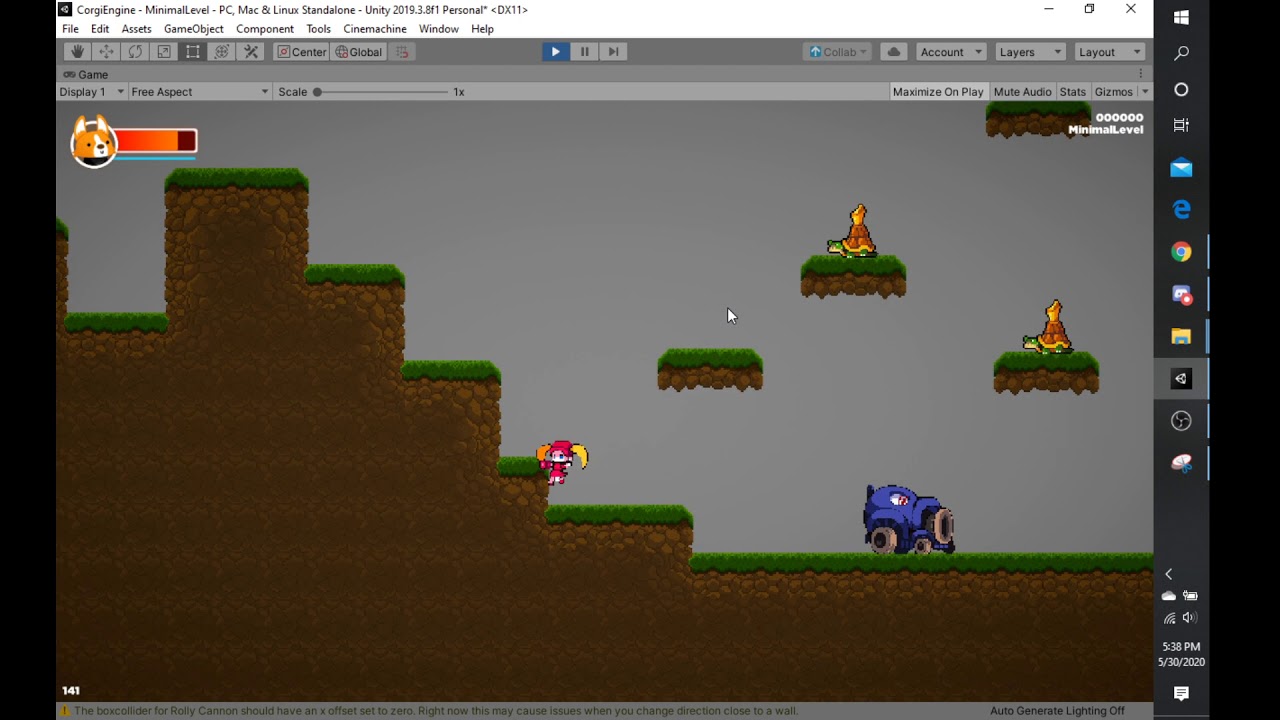Open the Help menu

pos(482,29)
